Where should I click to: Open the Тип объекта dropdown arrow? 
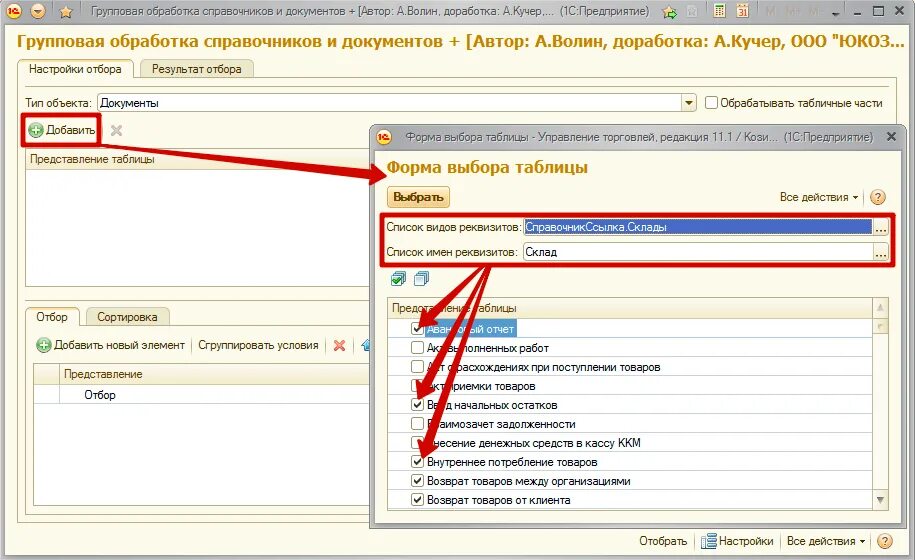click(x=689, y=103)
